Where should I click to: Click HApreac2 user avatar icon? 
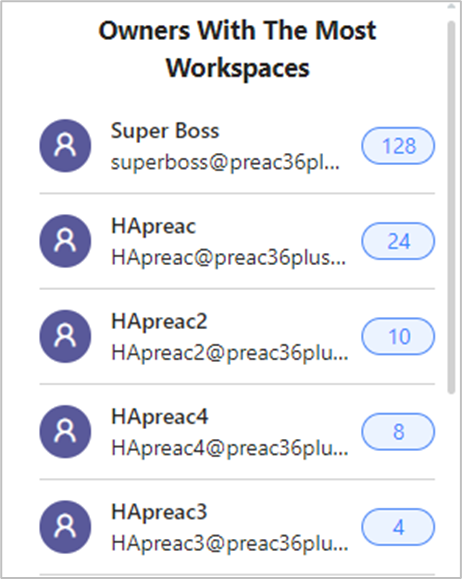click(65, 336)
